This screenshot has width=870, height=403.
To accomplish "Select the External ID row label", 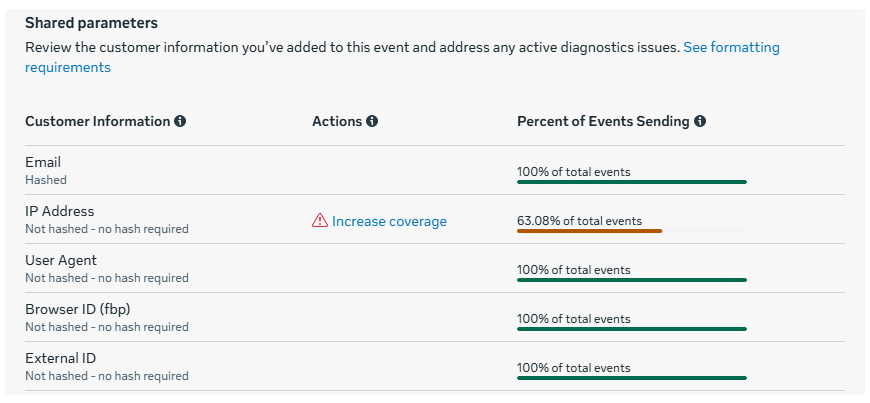I will (x=60, y=358).
